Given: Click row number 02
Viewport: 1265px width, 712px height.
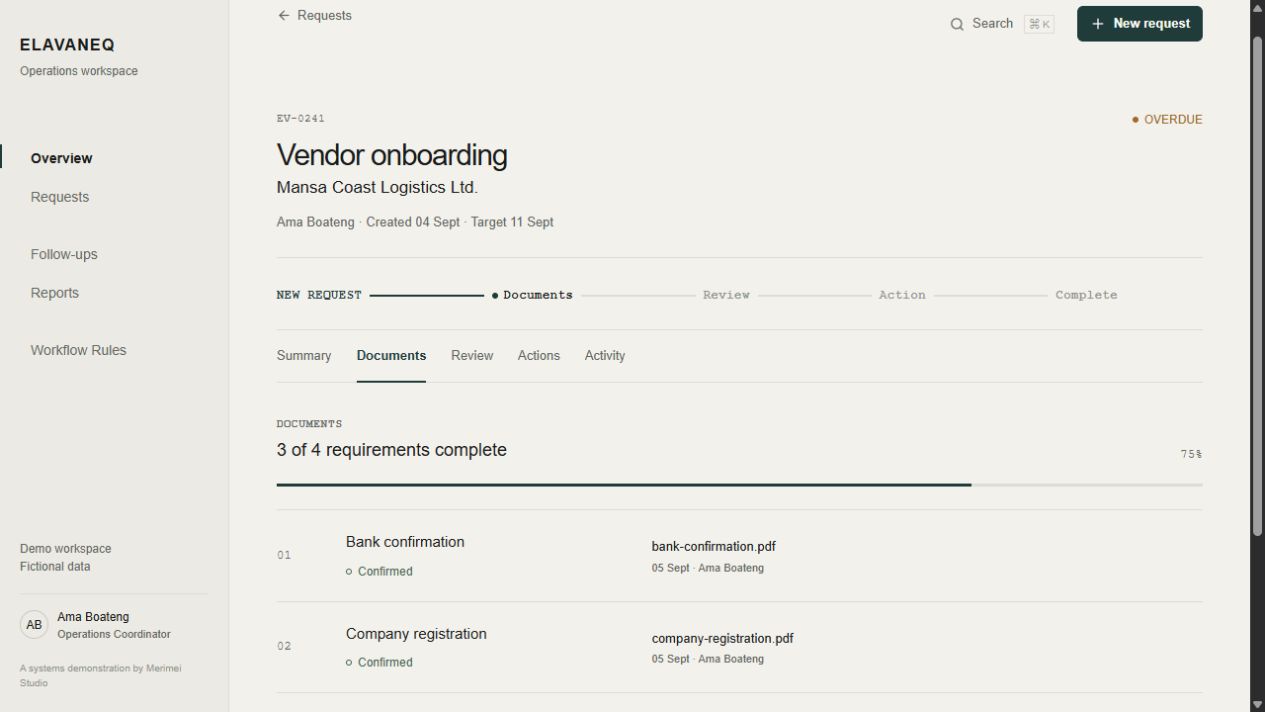Looking at the screenshot, I should 284,646.
